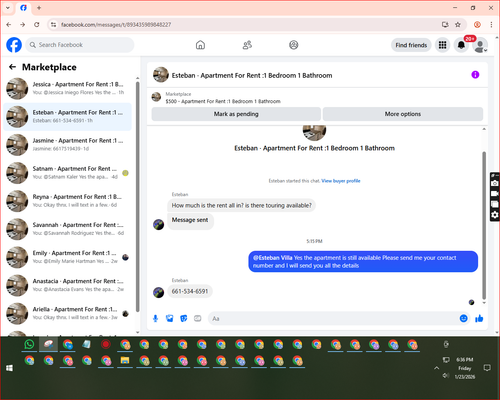Viewport: 500px width, 400px height.
Task: Open Satnam's apartment conversation
Action: [x=68, y=173]
